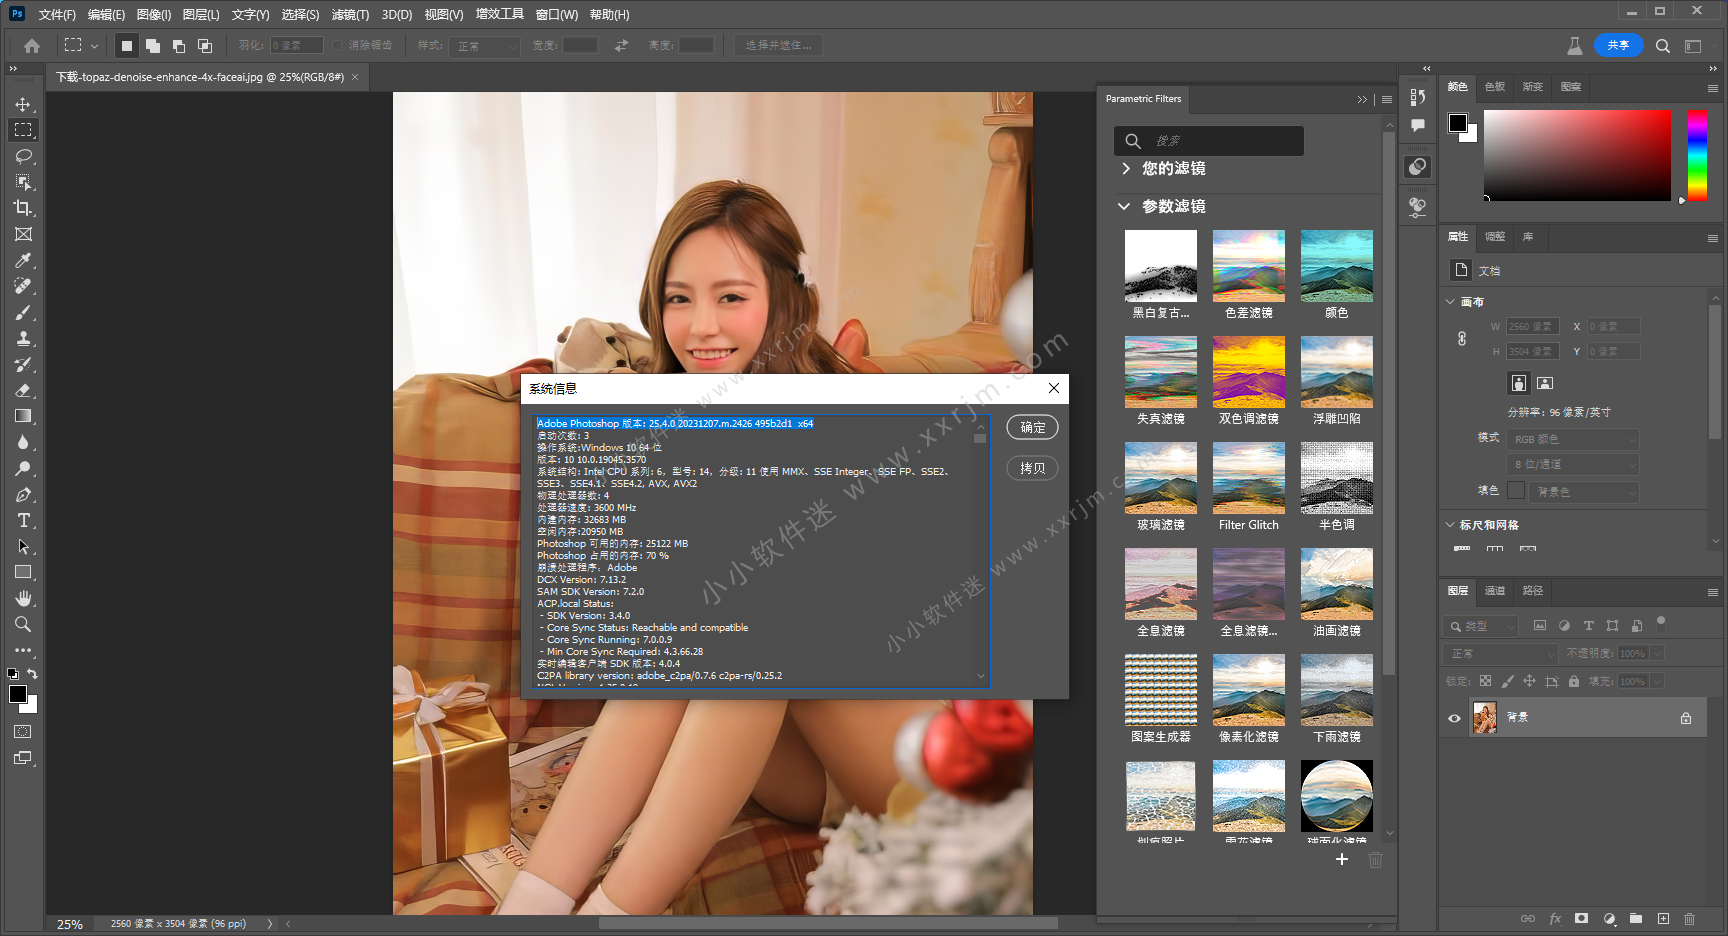Select the Spot Healing Brush tool
The height and width of the screenshot is (936, 1728).
click(x=23, y=286)
